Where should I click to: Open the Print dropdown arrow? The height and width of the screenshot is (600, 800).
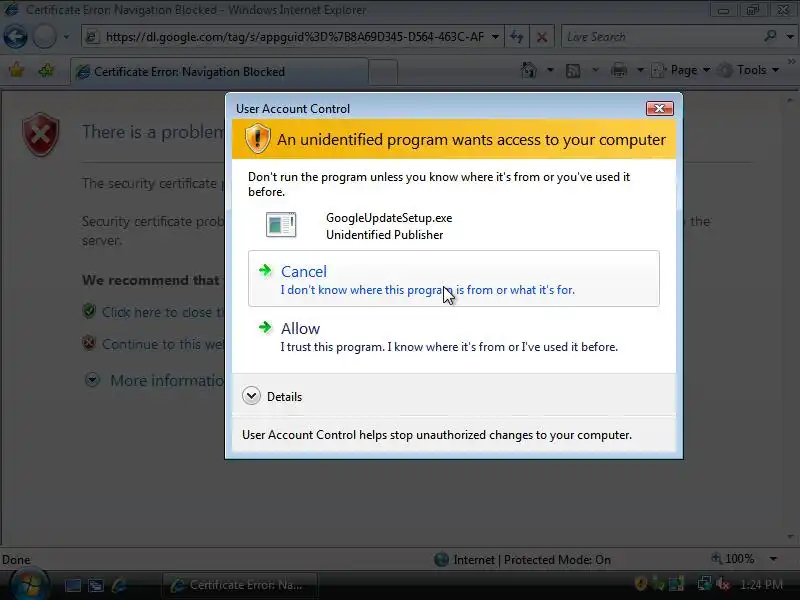[640, 70]
